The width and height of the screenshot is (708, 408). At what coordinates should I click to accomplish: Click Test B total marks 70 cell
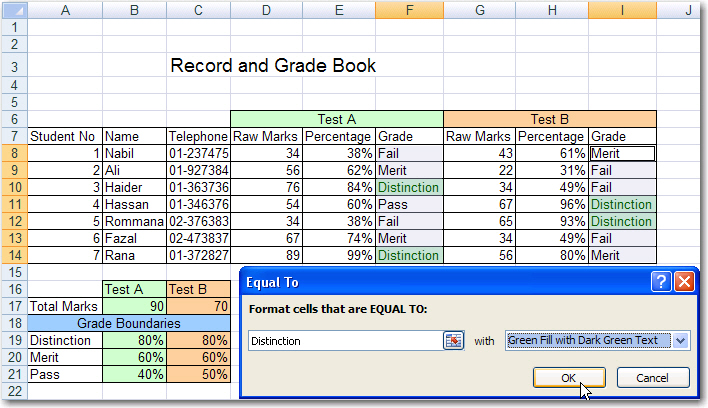tap(198, 306)
